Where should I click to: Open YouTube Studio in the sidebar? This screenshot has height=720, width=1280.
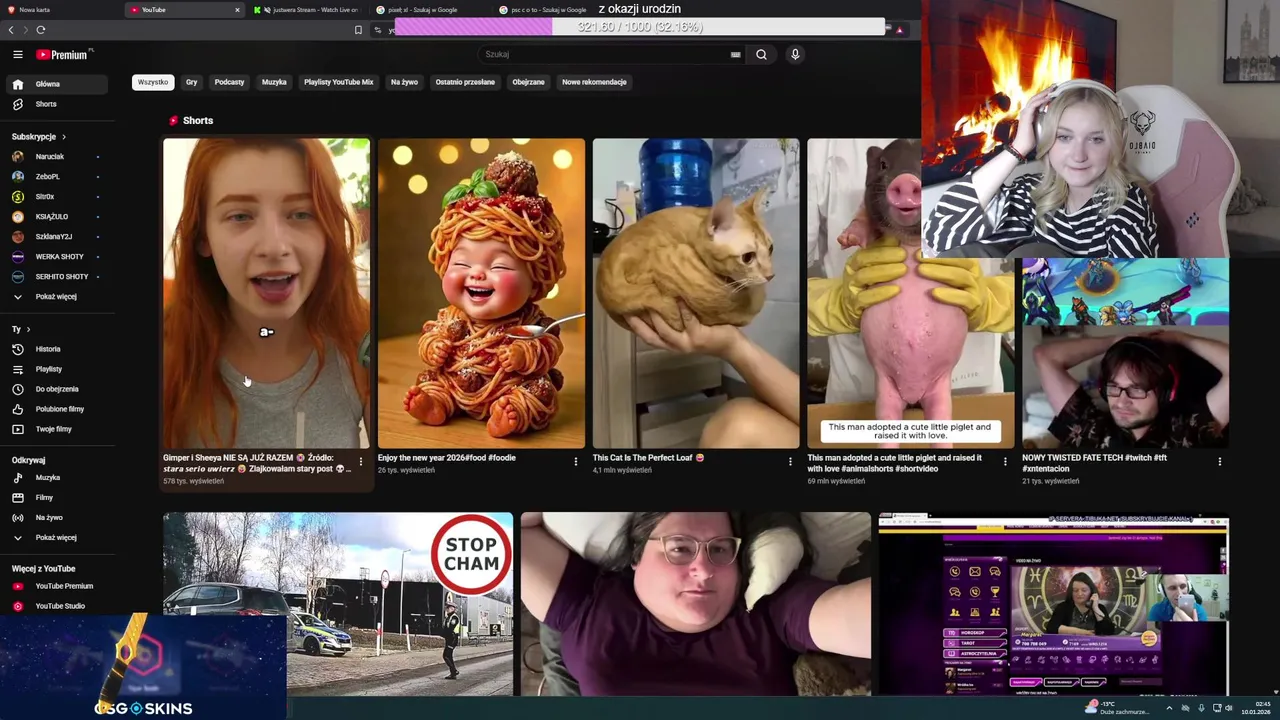tap(56, 606)
